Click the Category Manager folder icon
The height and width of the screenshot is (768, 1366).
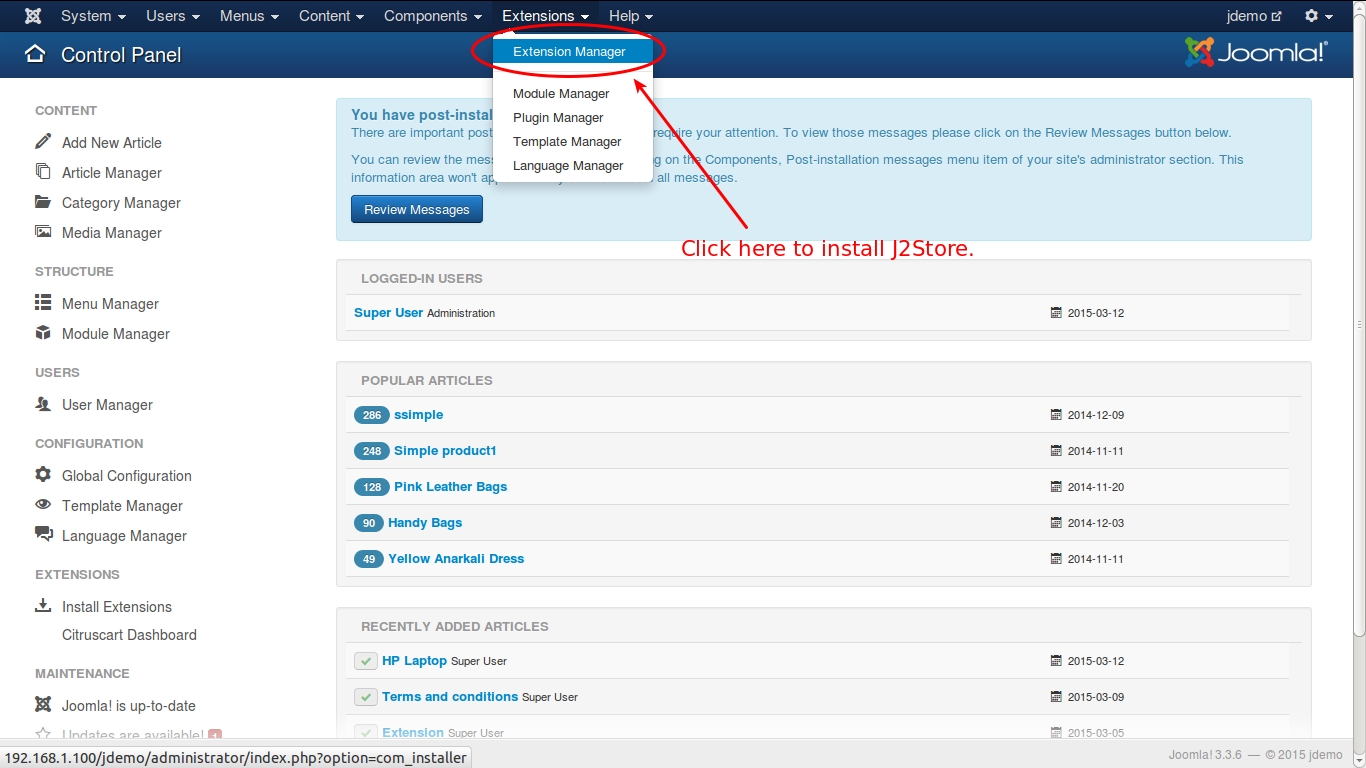[x=43, y=202]
